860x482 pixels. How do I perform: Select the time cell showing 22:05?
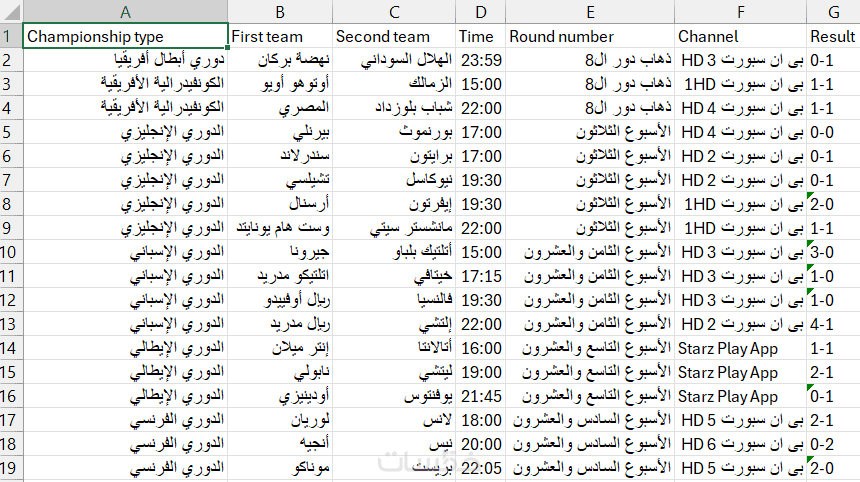(x=481, y=469)
